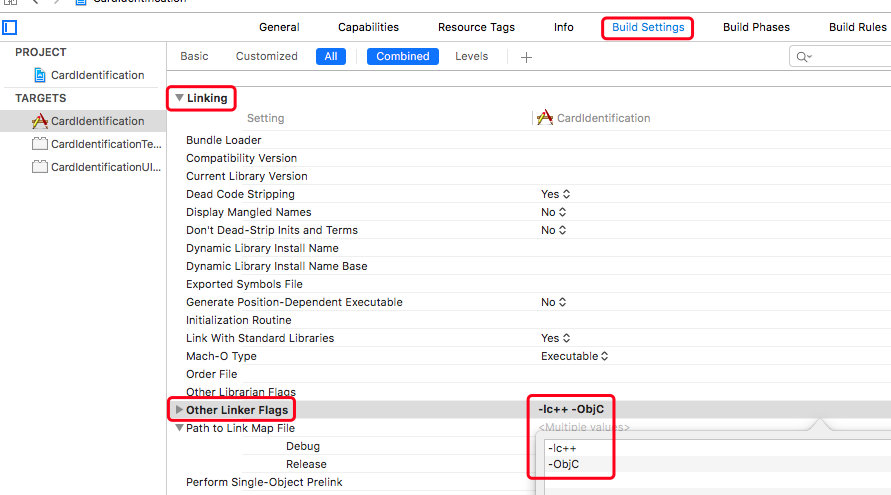Viewport: 891px width, 495px height.
Task: Click the CardIdentification column header icon
Action: 545,118
